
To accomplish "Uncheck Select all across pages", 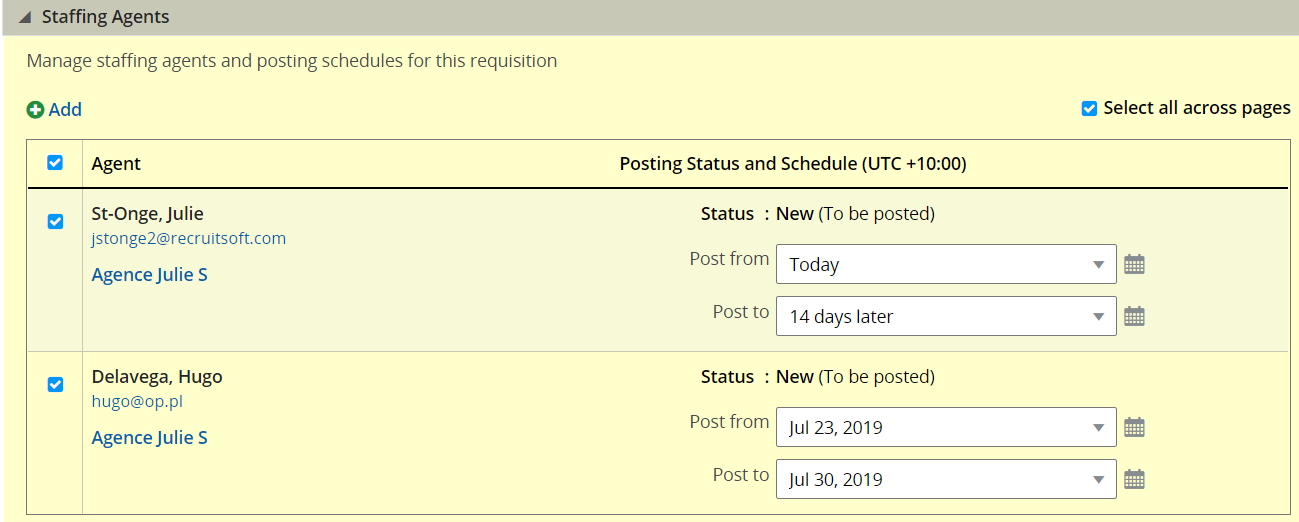I will tap(1090, 108).
